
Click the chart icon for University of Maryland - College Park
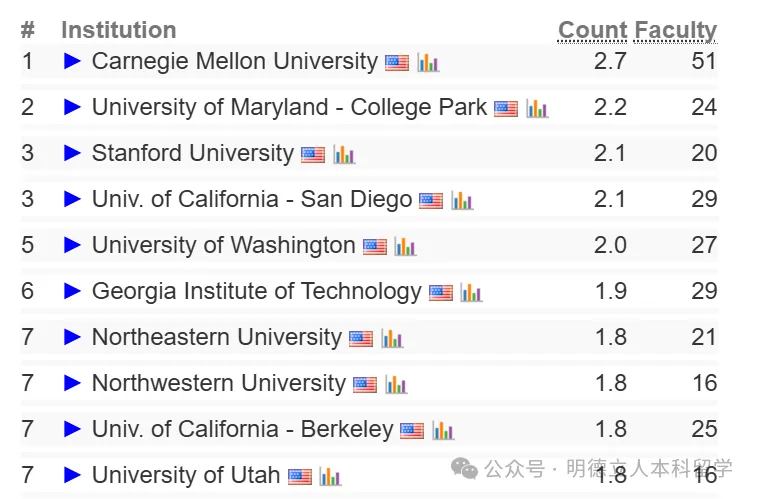tap(537, 109)
